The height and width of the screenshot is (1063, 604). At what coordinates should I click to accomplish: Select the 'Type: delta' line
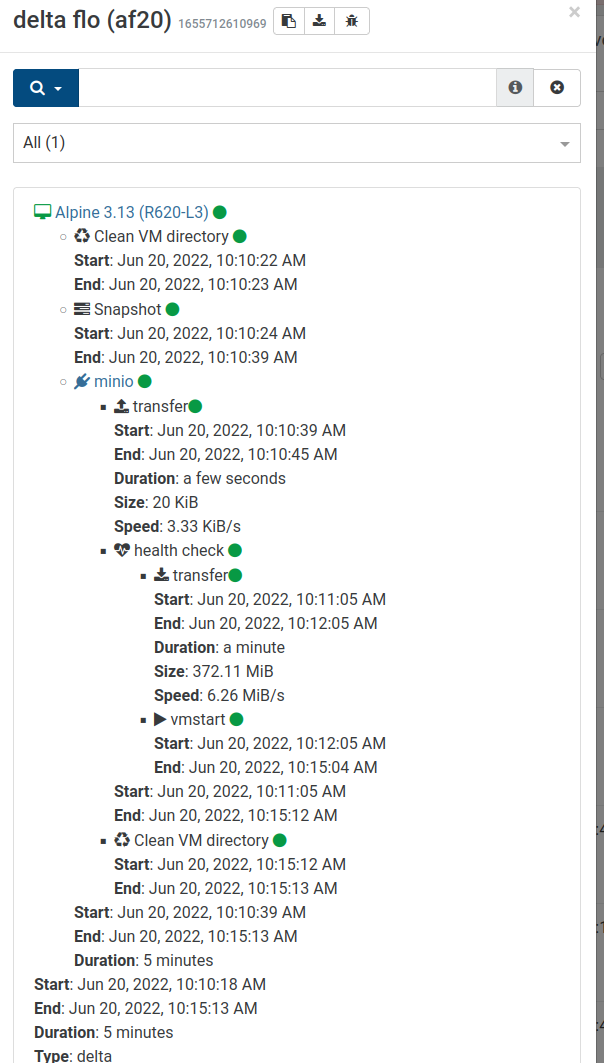[73, 1056]
